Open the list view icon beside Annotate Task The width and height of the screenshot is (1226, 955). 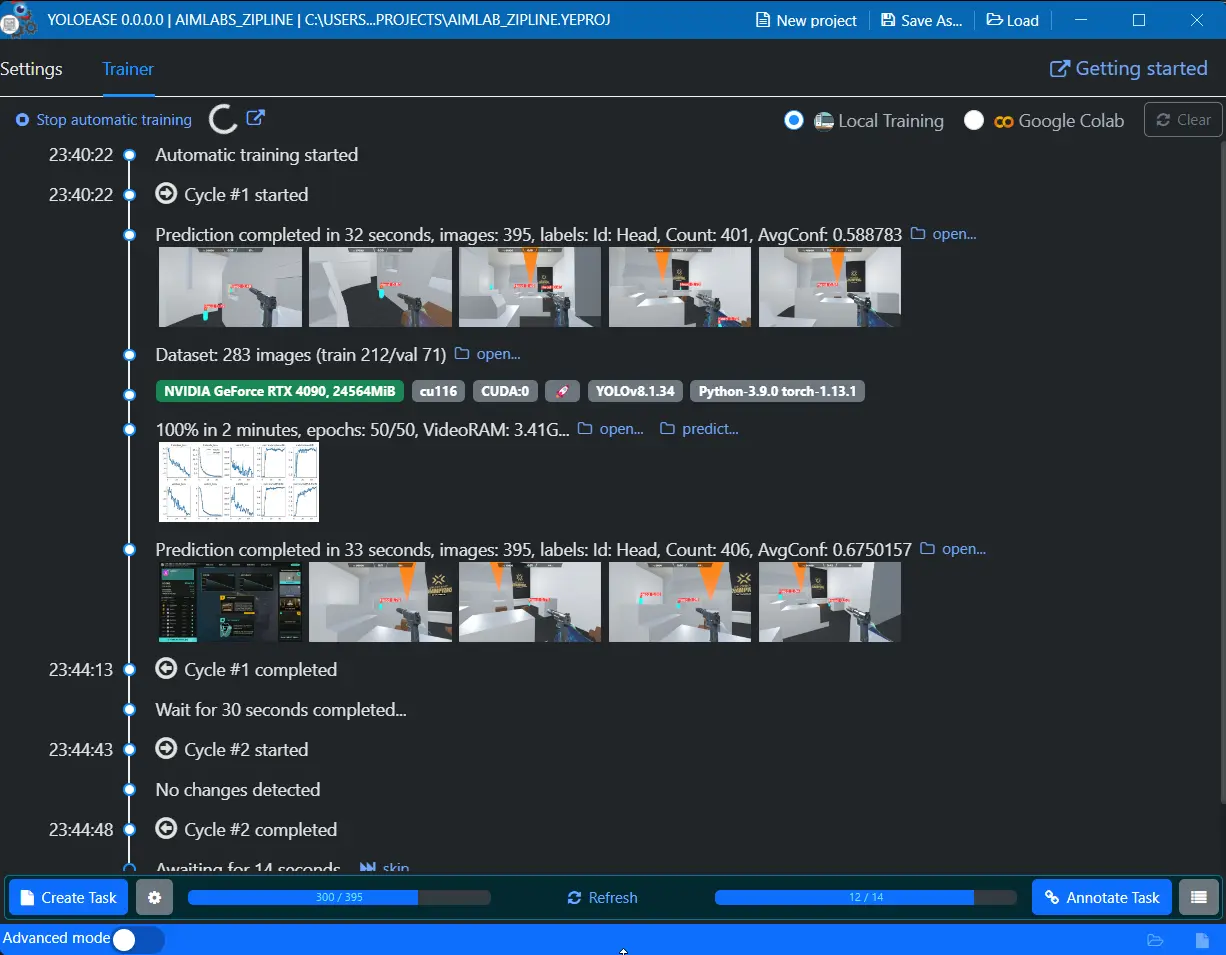point(1199,897)
